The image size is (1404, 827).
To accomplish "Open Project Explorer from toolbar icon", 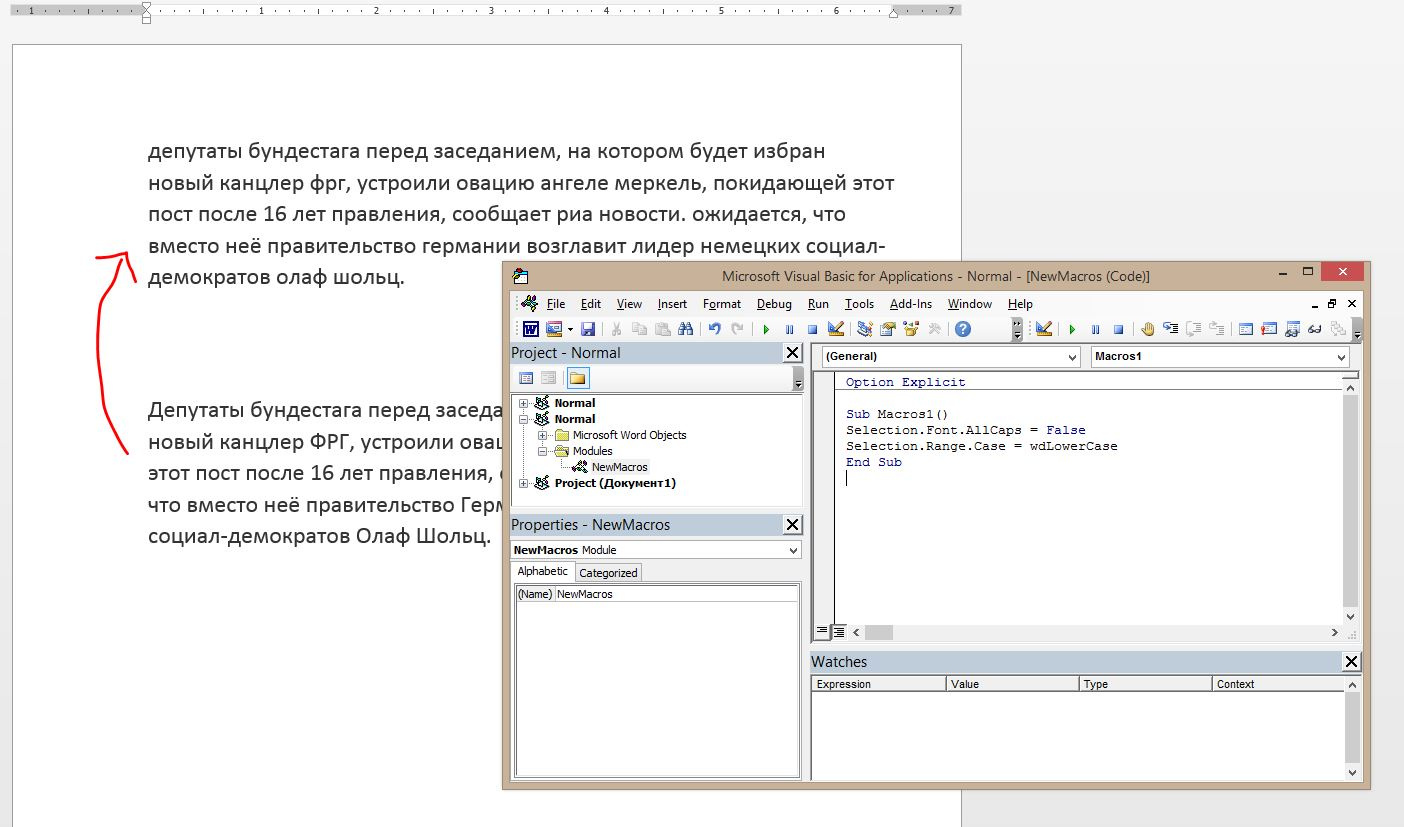I will click(x=865, y=329).
